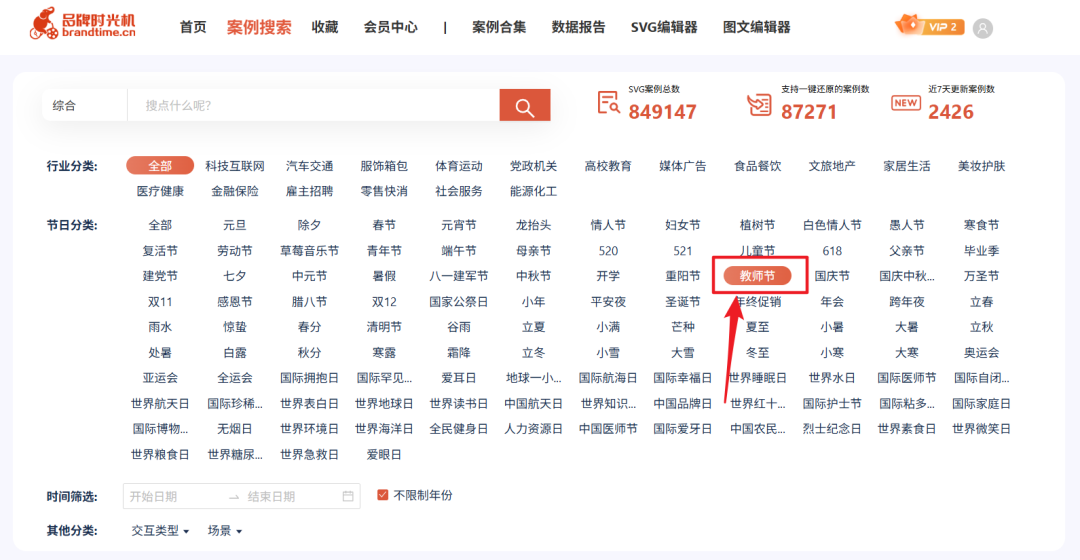Select the 春节 holiday filter

384,225
